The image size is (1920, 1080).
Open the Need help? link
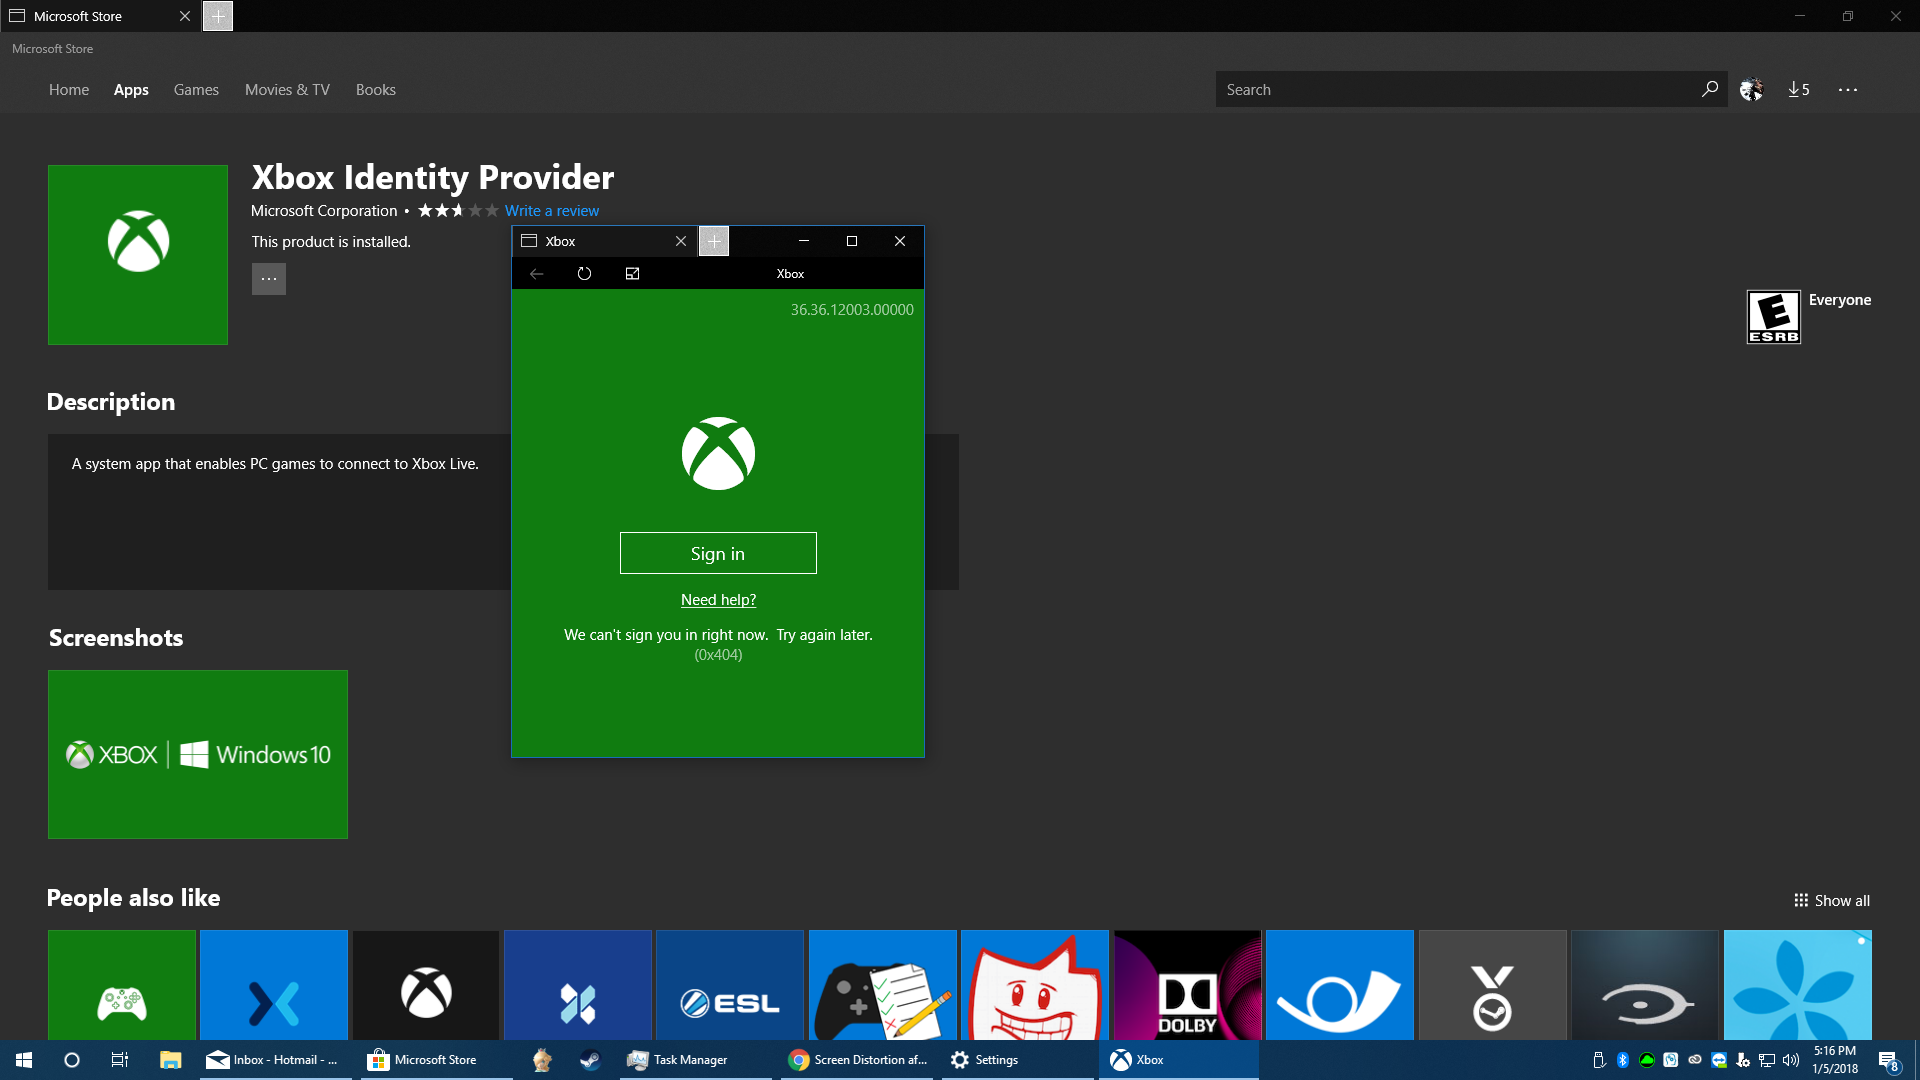pos(718,600)
